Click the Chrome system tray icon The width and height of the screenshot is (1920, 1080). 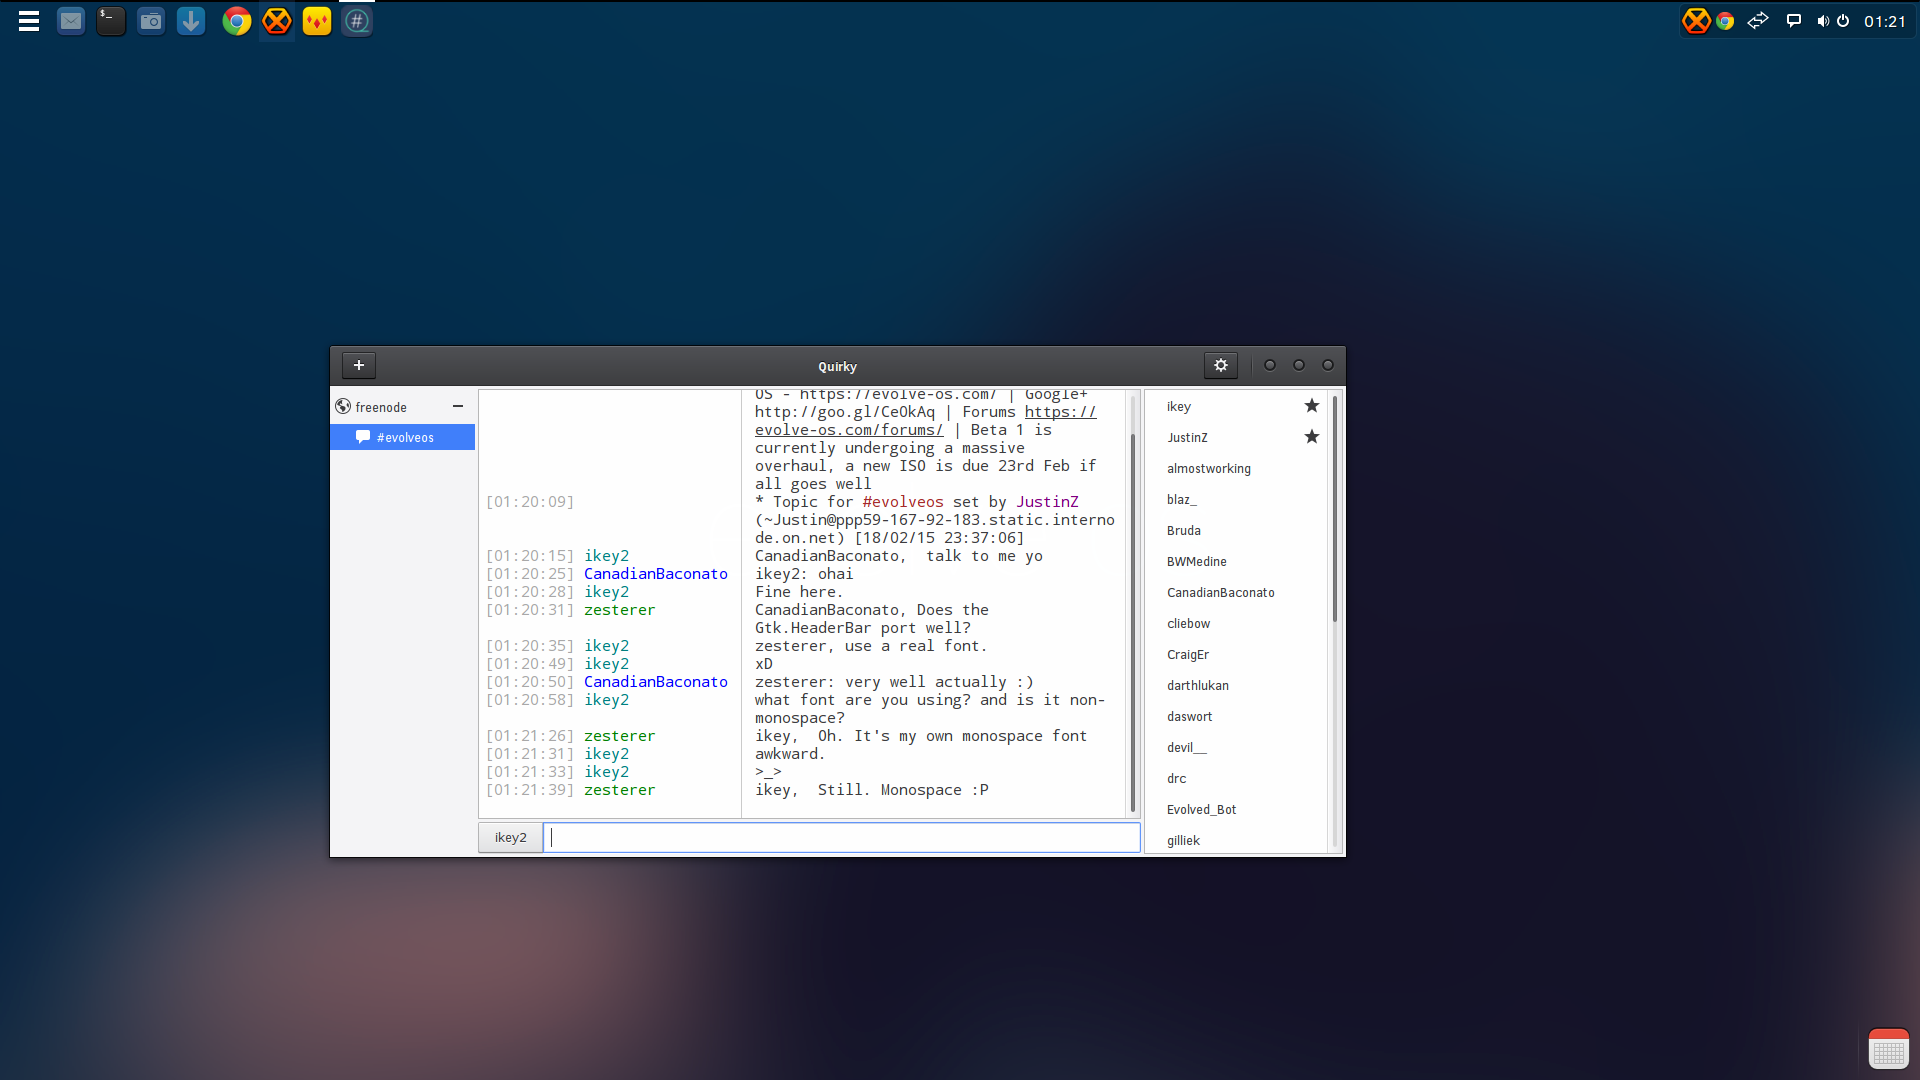(1725, 21)
